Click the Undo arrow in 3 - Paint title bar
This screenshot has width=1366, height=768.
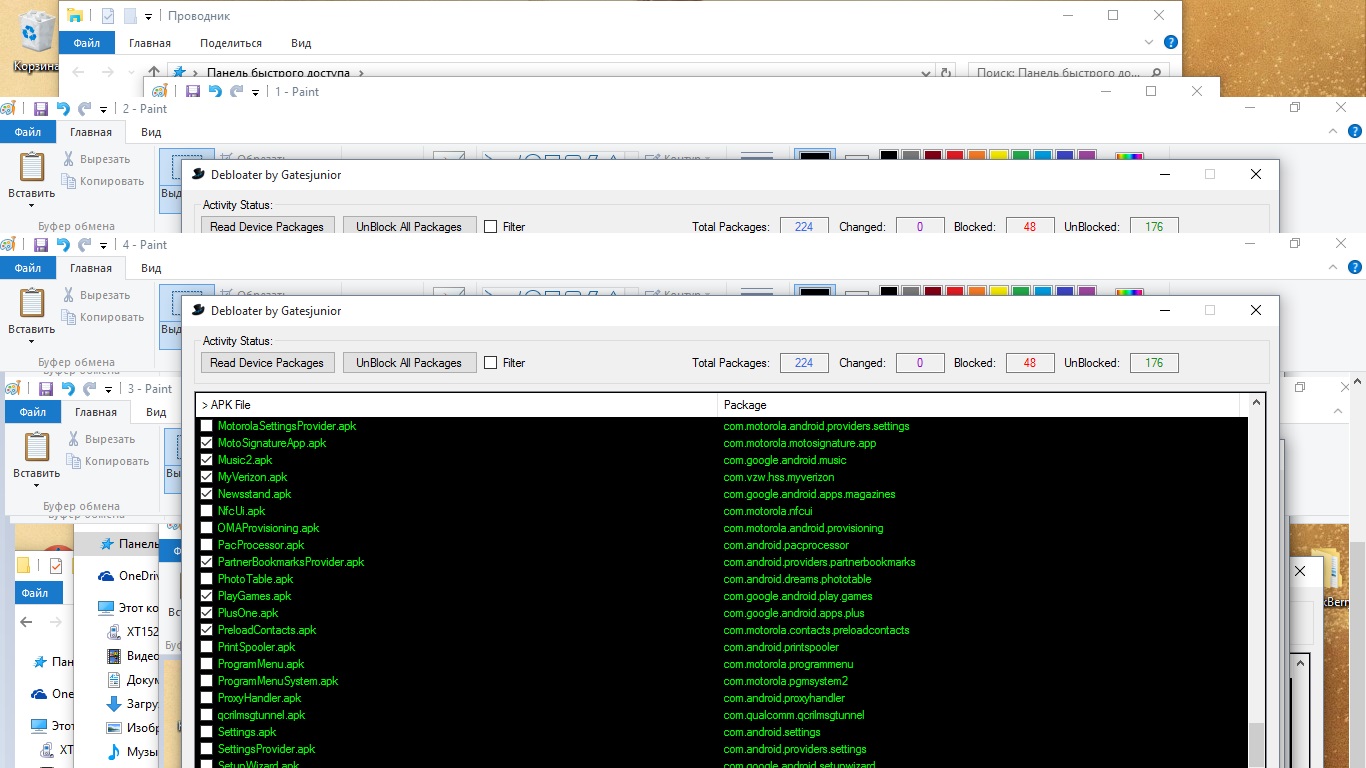68,388
